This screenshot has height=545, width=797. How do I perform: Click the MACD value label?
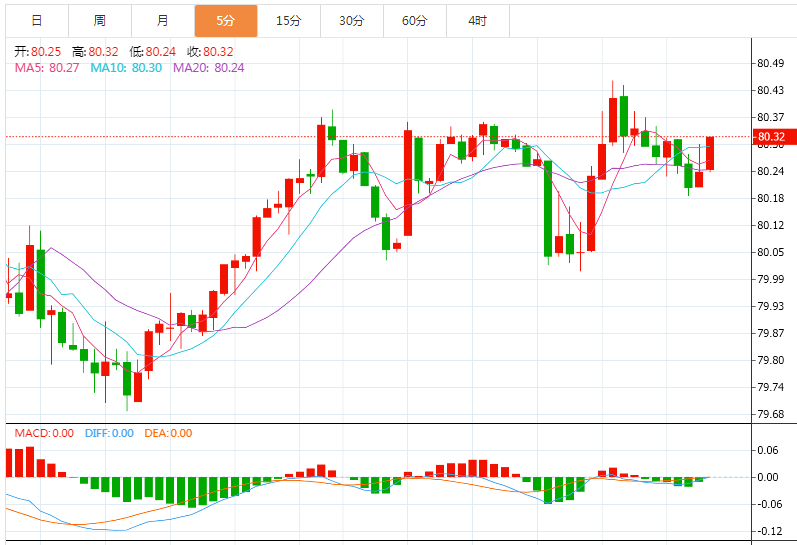(43, 433)
